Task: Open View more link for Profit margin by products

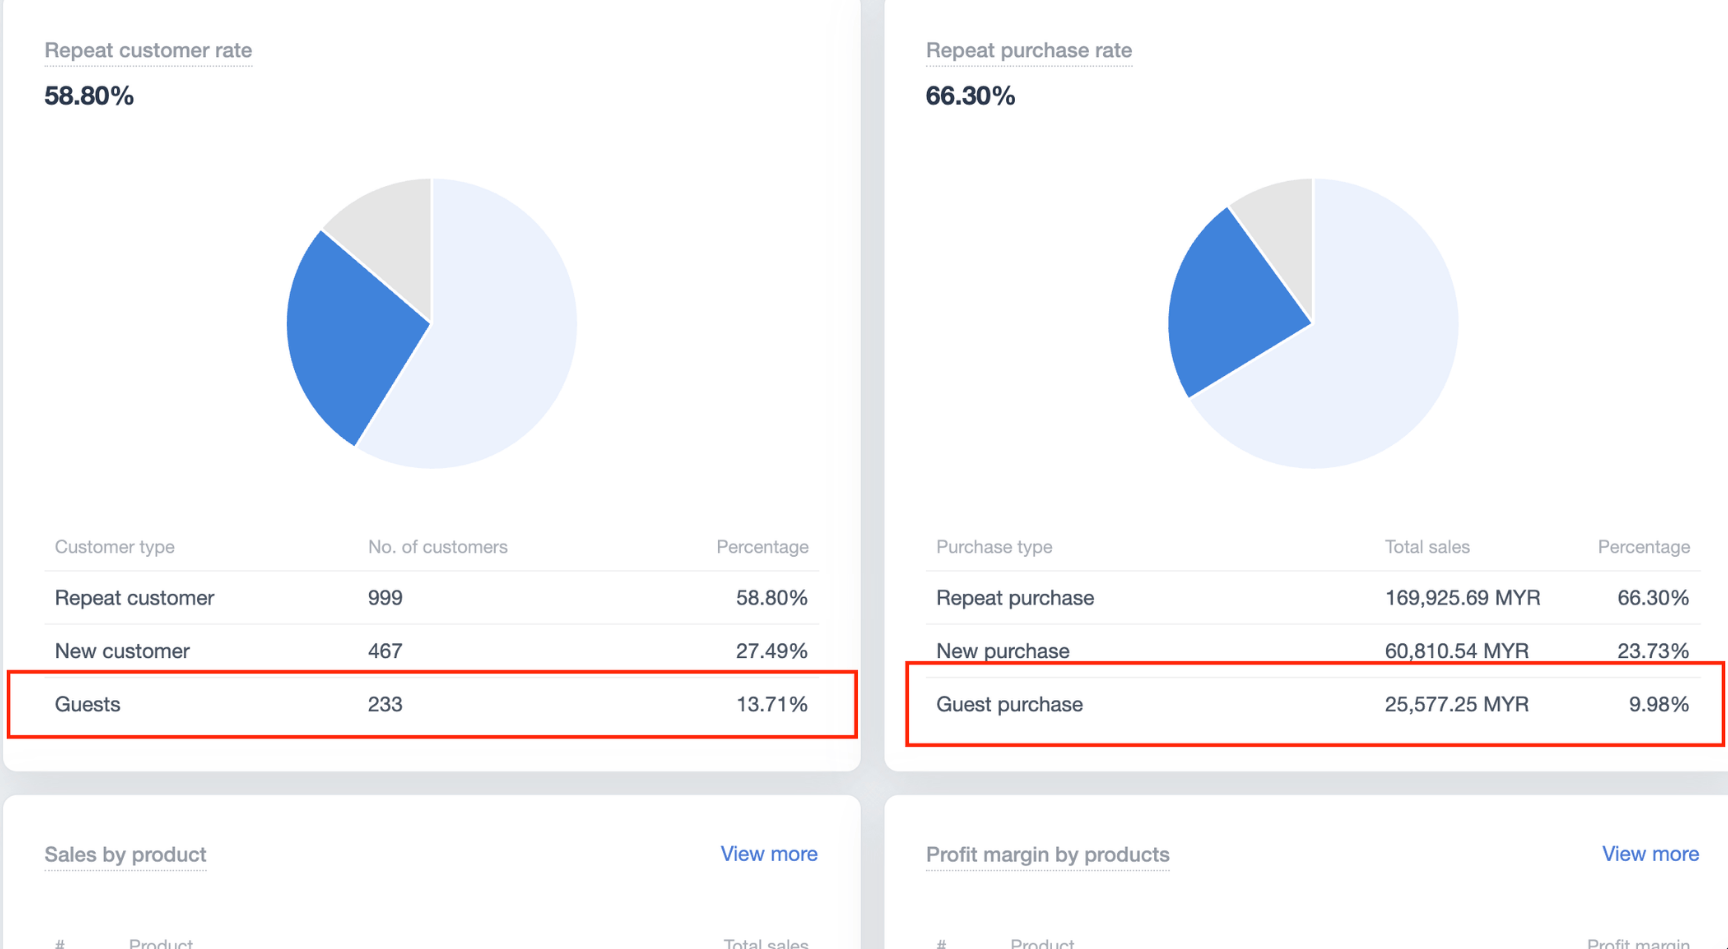Action: (1649, 854)
